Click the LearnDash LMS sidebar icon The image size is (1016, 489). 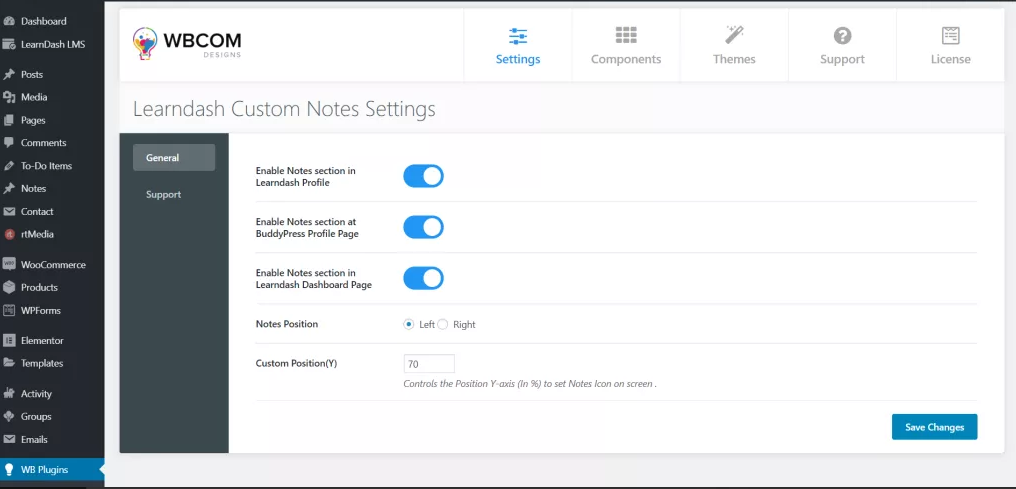click(9, 45)
